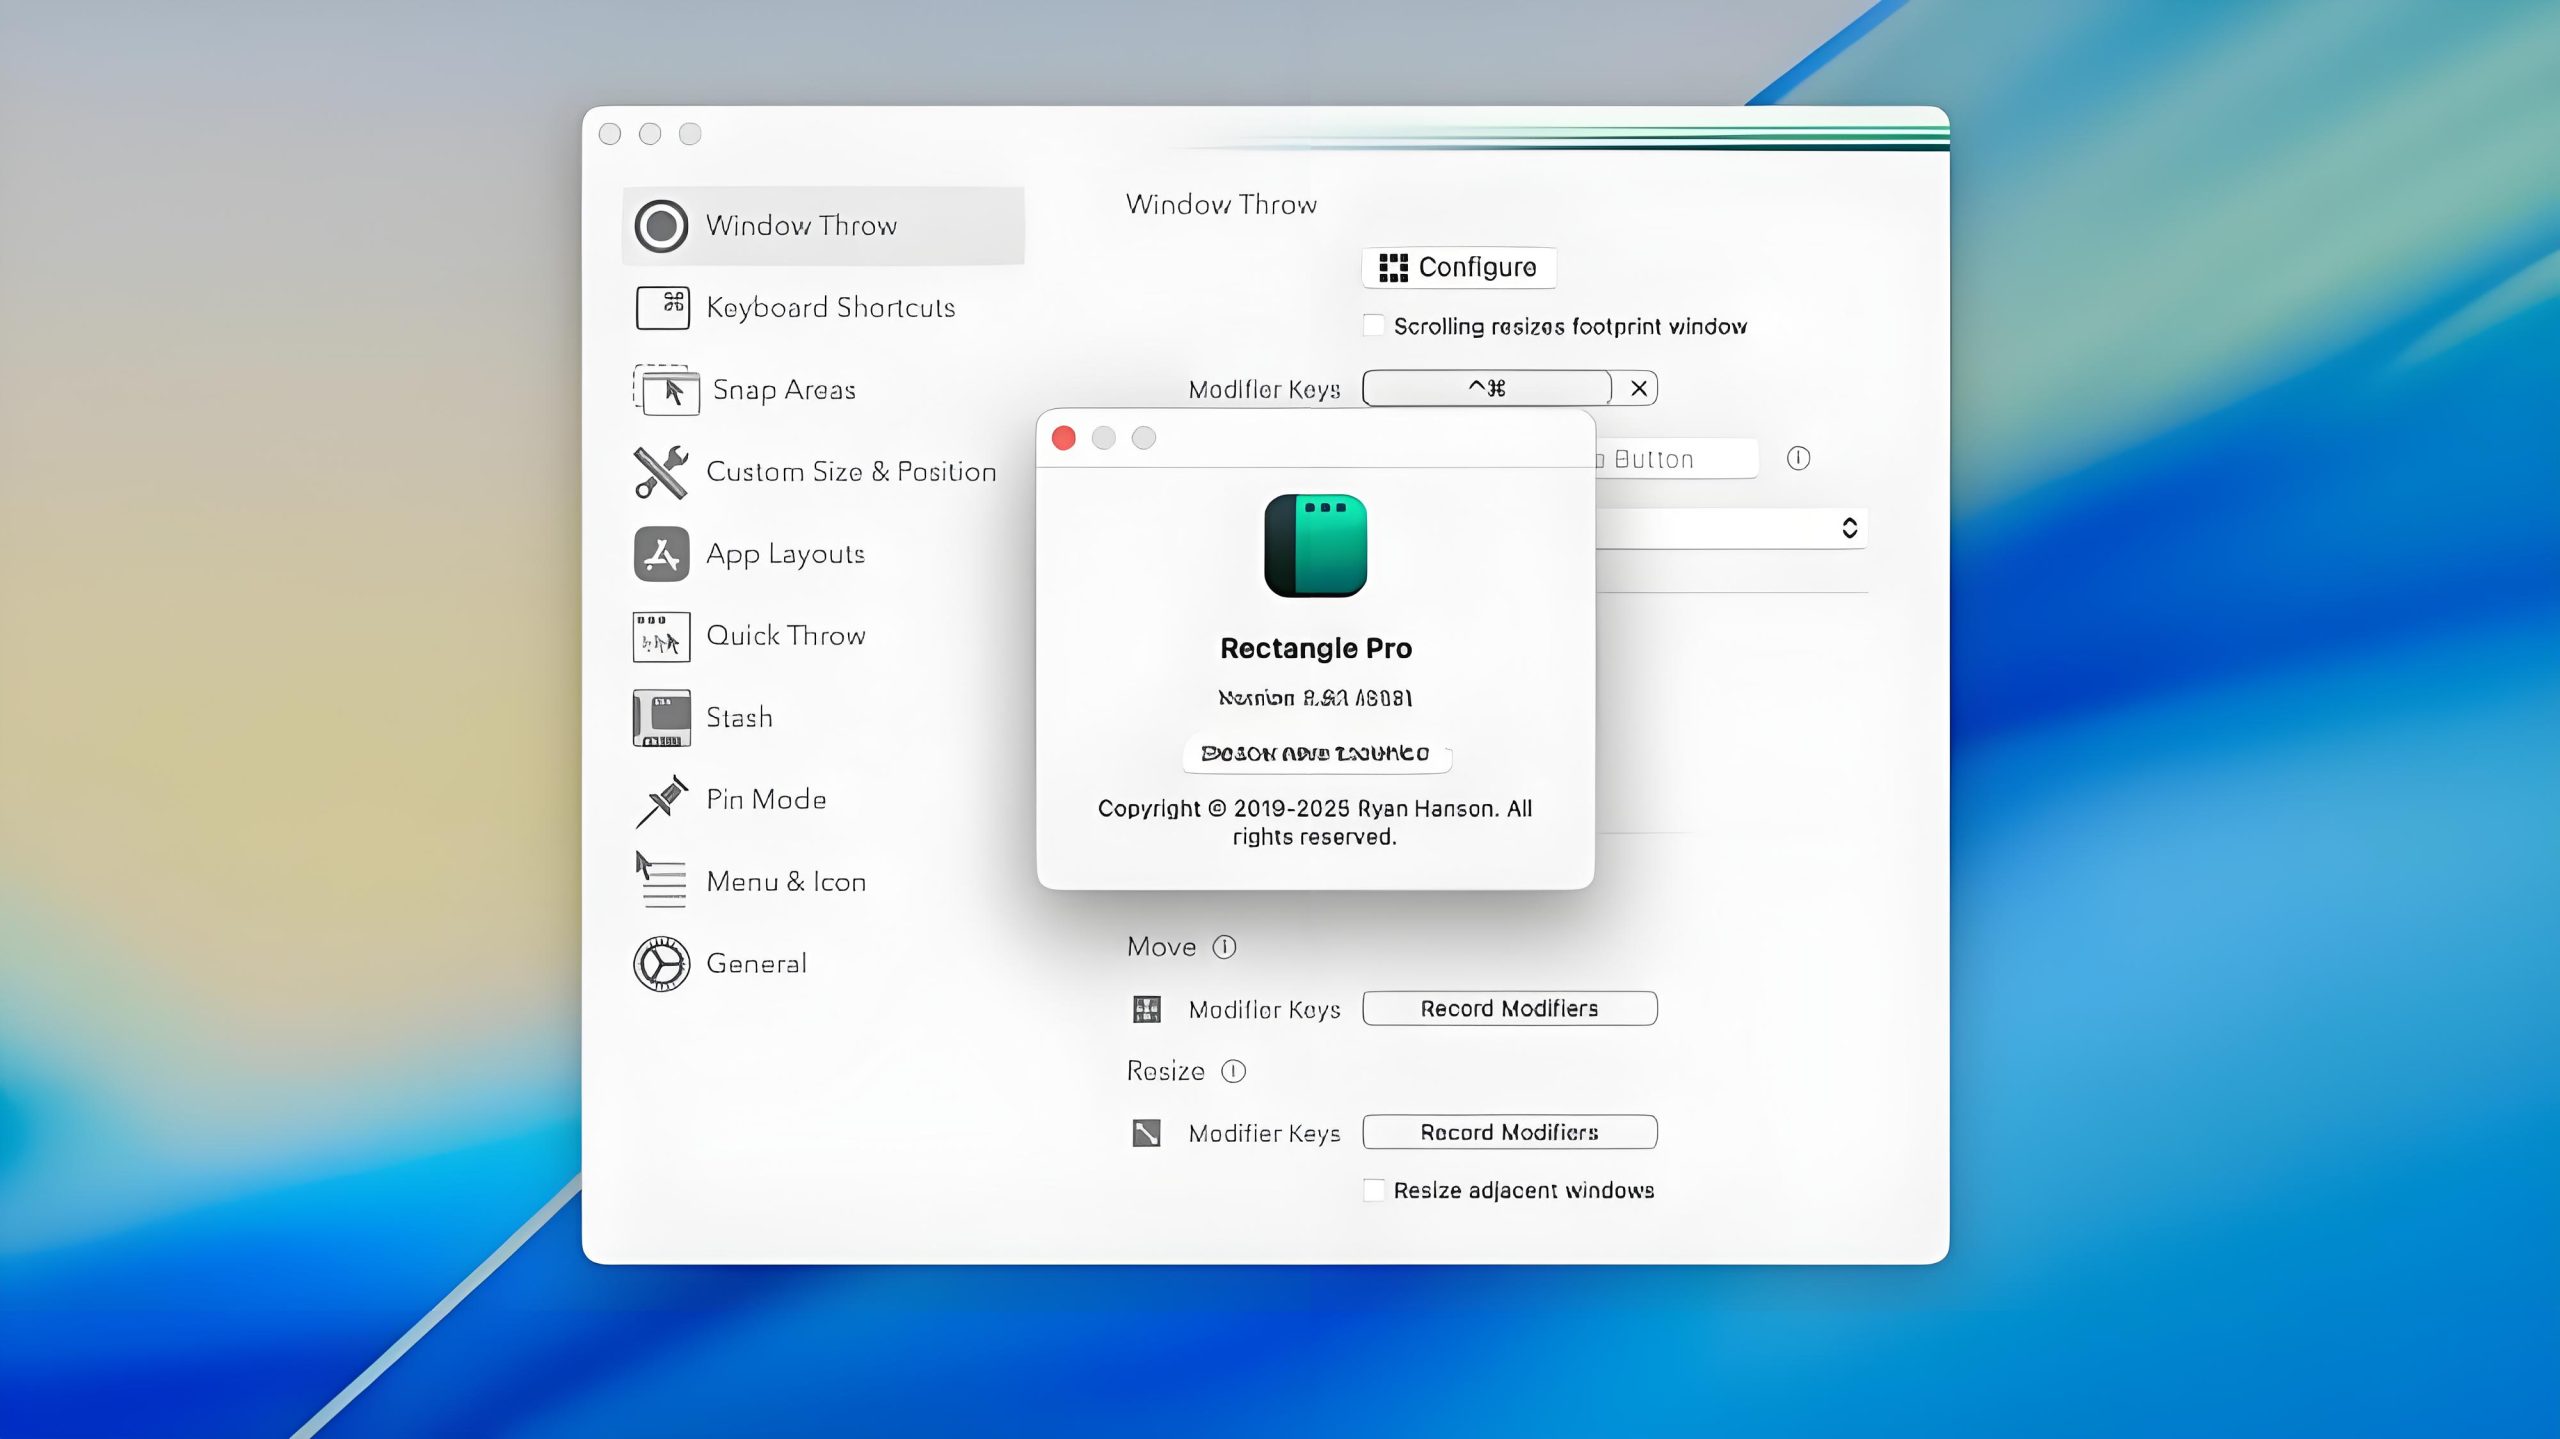Screen dimensions: 2560x1439
Task: Click Record Modifiers for Resize
Action: [x=1509, y=1132]
